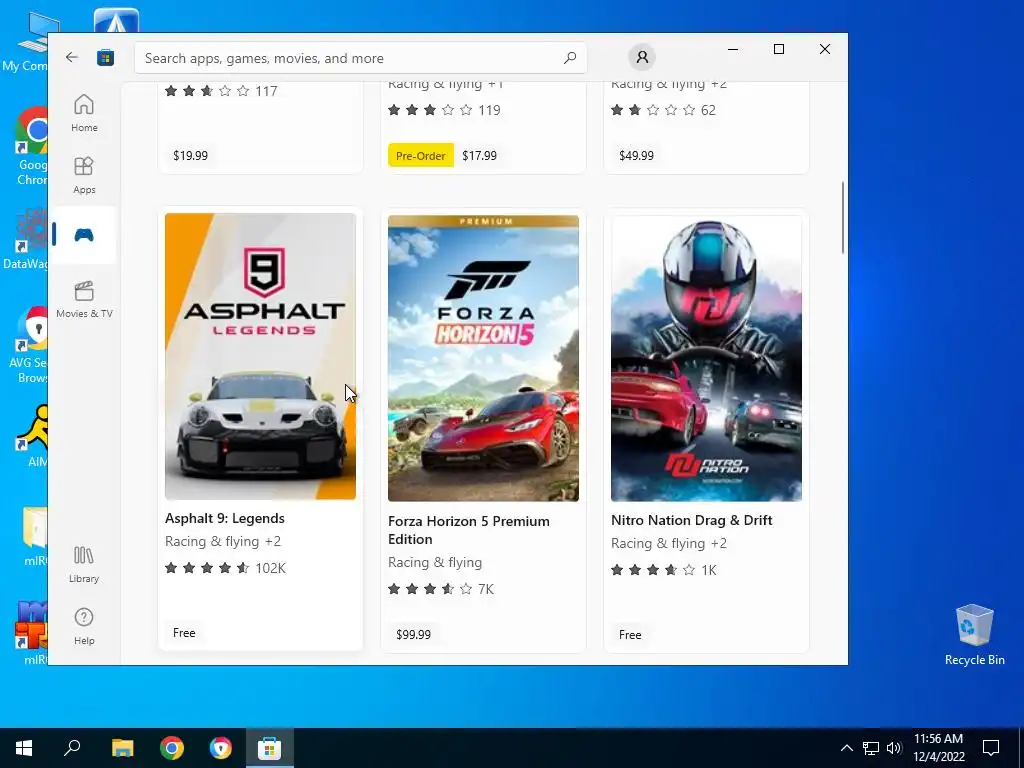Open the Apps section in sidebar
This screenshot has width=1024, height=768.
click(84, 175)
